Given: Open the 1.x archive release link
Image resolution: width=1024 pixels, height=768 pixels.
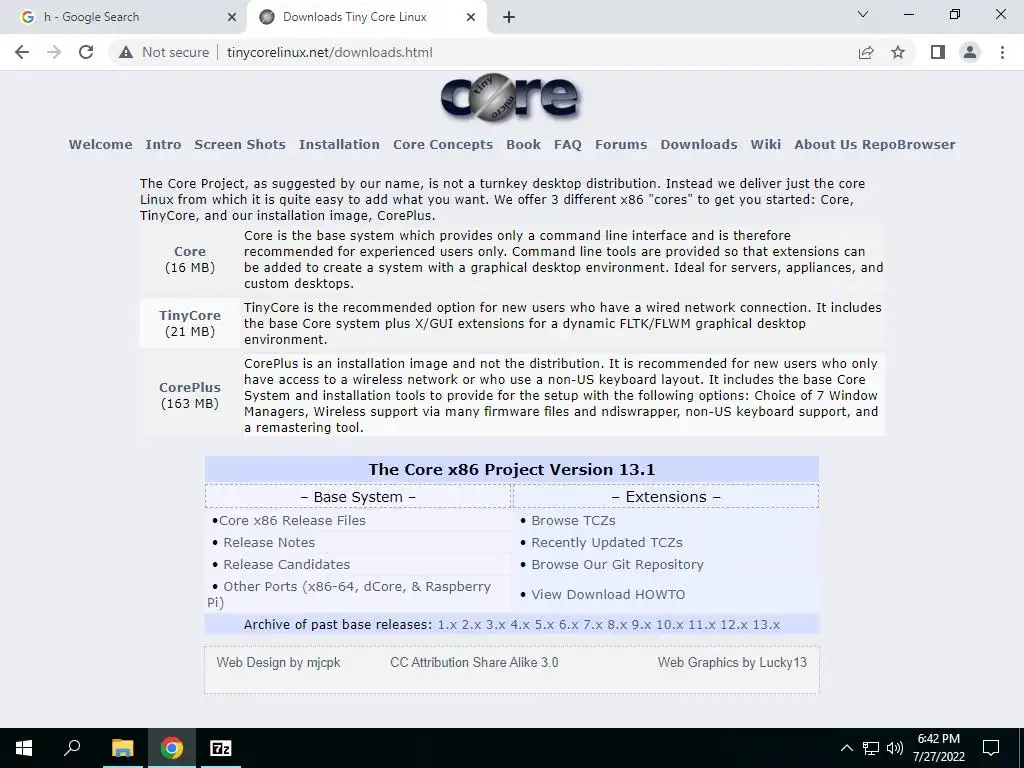Looking at the screenshot, I should (447, 624).
